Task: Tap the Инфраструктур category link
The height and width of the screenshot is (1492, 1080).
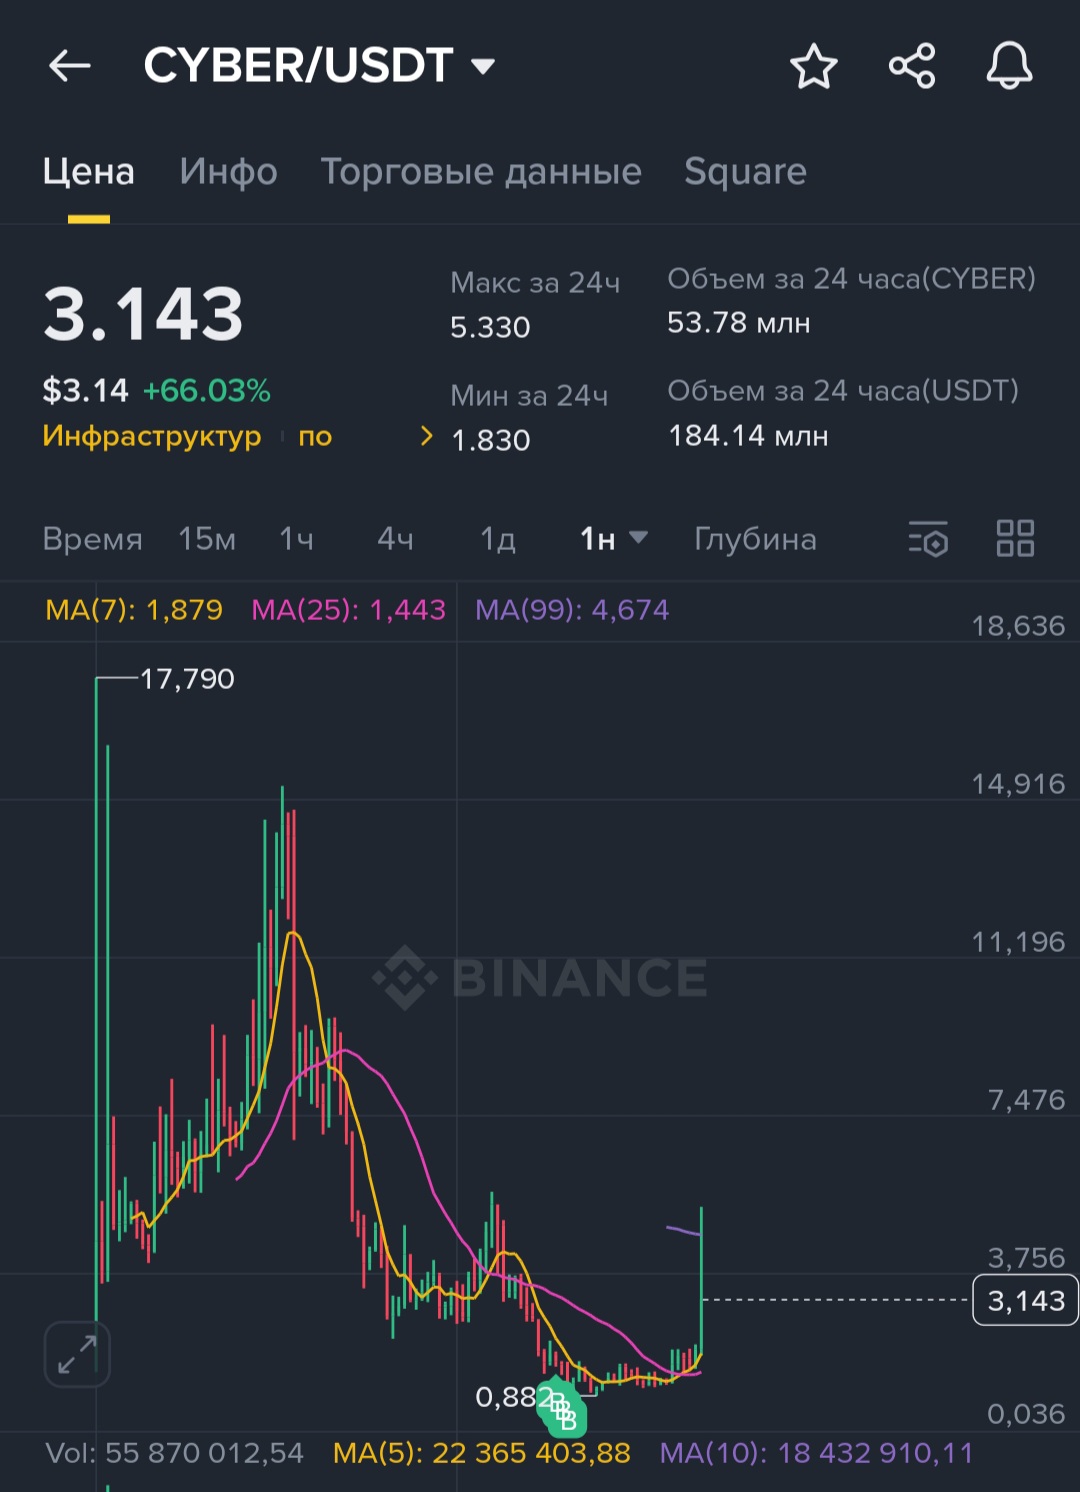Action: [x=152, y=436]
